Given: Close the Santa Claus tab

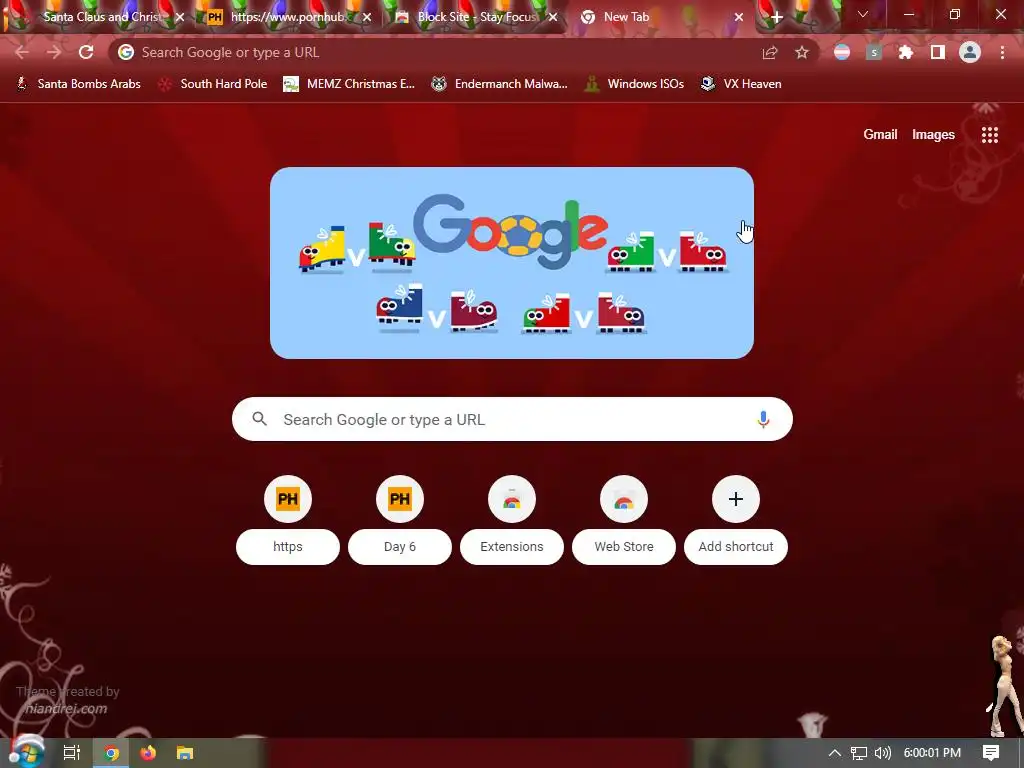Looking at the screenshot, I should (x=180, y=17).
